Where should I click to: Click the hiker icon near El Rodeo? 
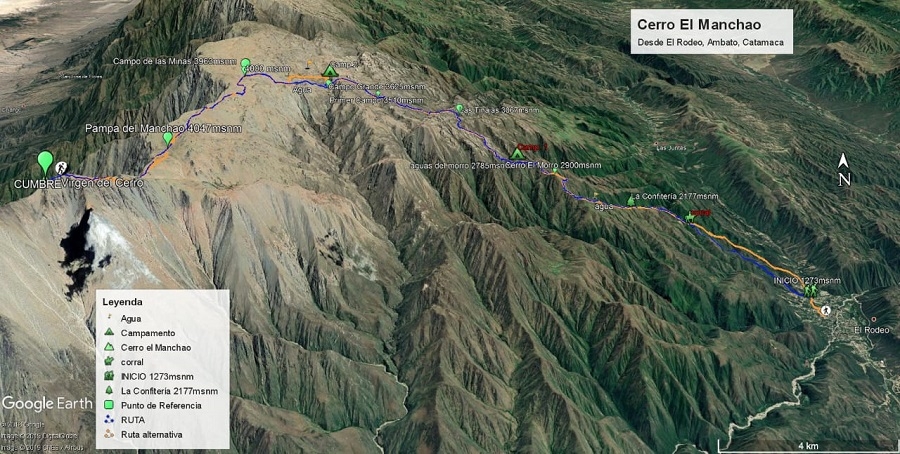point(825,311)
